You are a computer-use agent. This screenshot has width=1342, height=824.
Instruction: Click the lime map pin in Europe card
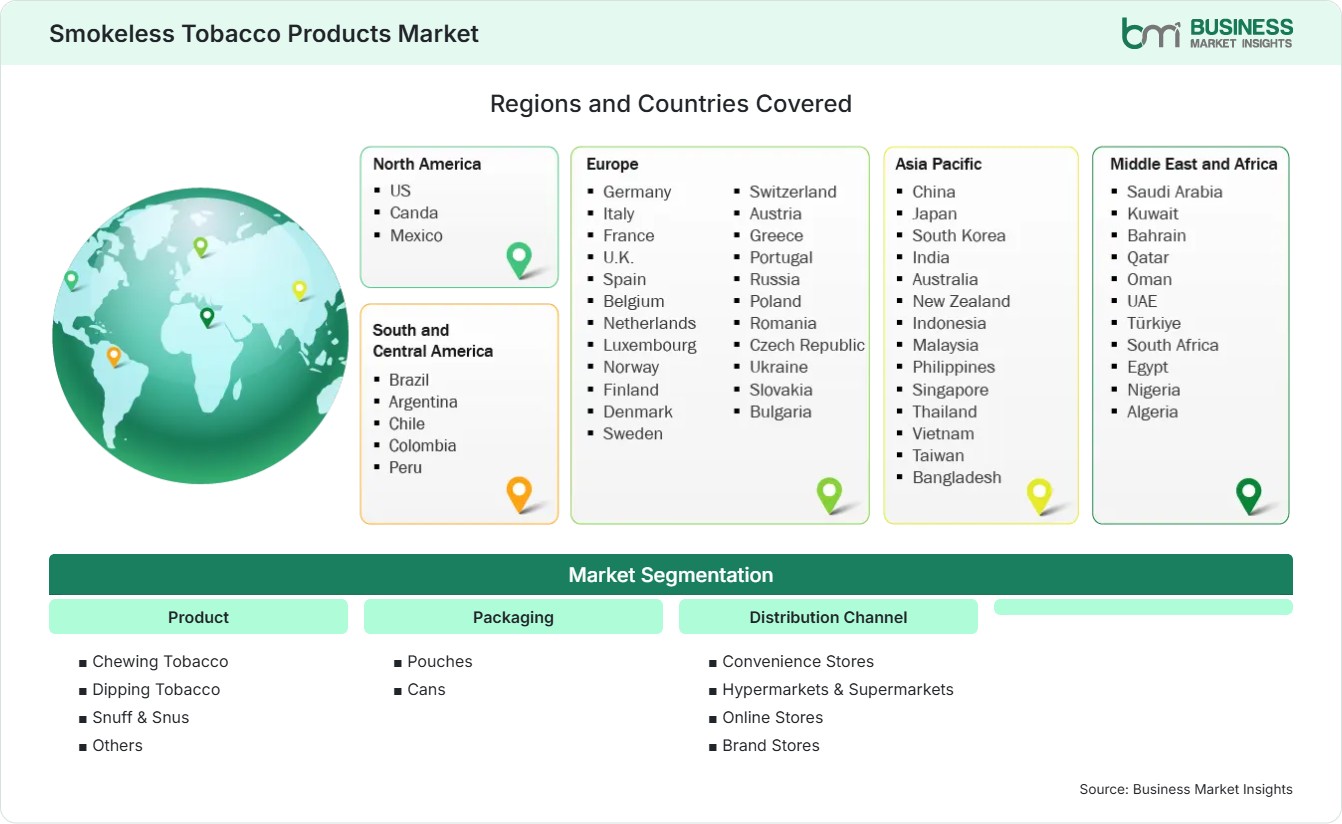829,494
